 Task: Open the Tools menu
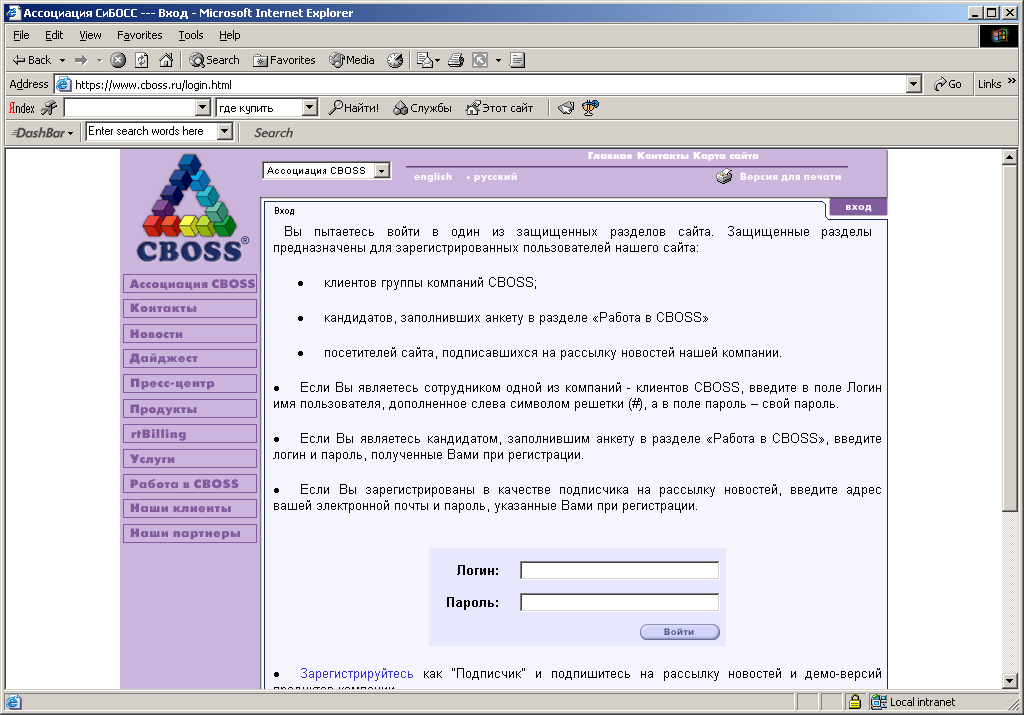point(191,35)
